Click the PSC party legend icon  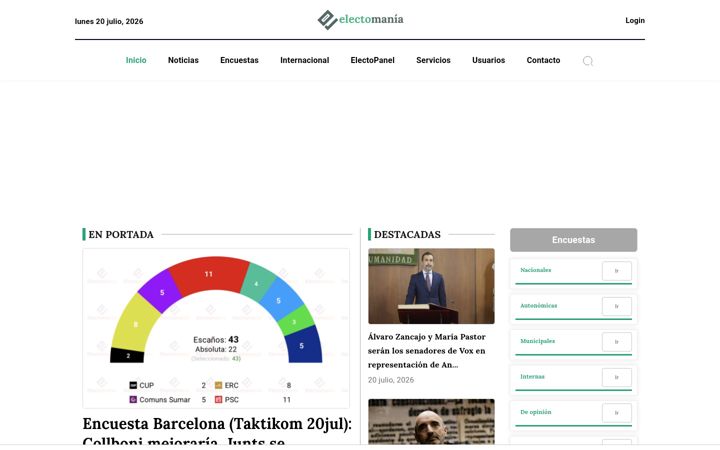(x=219, y=399)
